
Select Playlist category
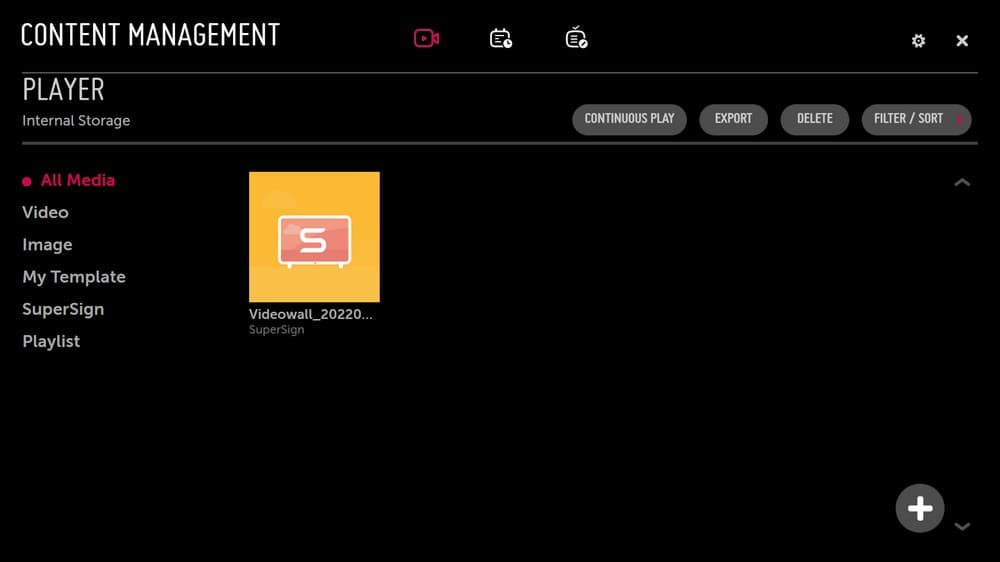(x=51, y=341)
